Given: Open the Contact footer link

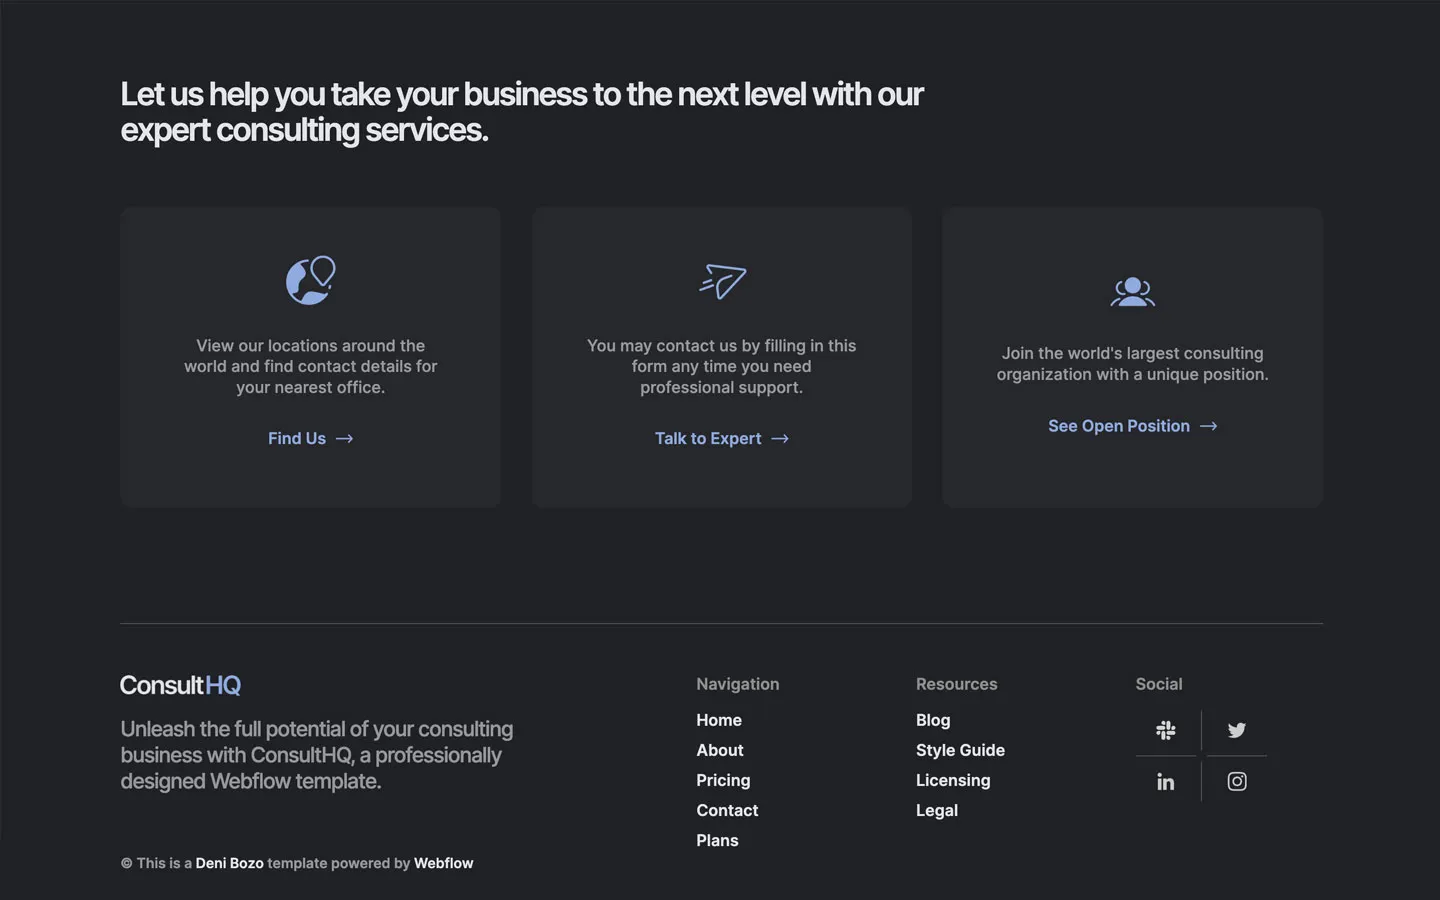Looking at the screenshot, I should pos(727,810).
